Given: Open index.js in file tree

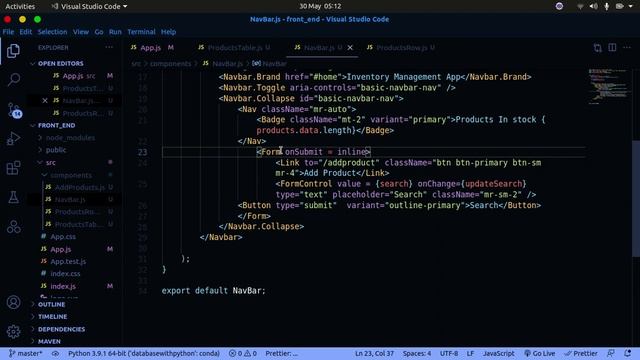Looking at the screenshot, I should [63, 286].
